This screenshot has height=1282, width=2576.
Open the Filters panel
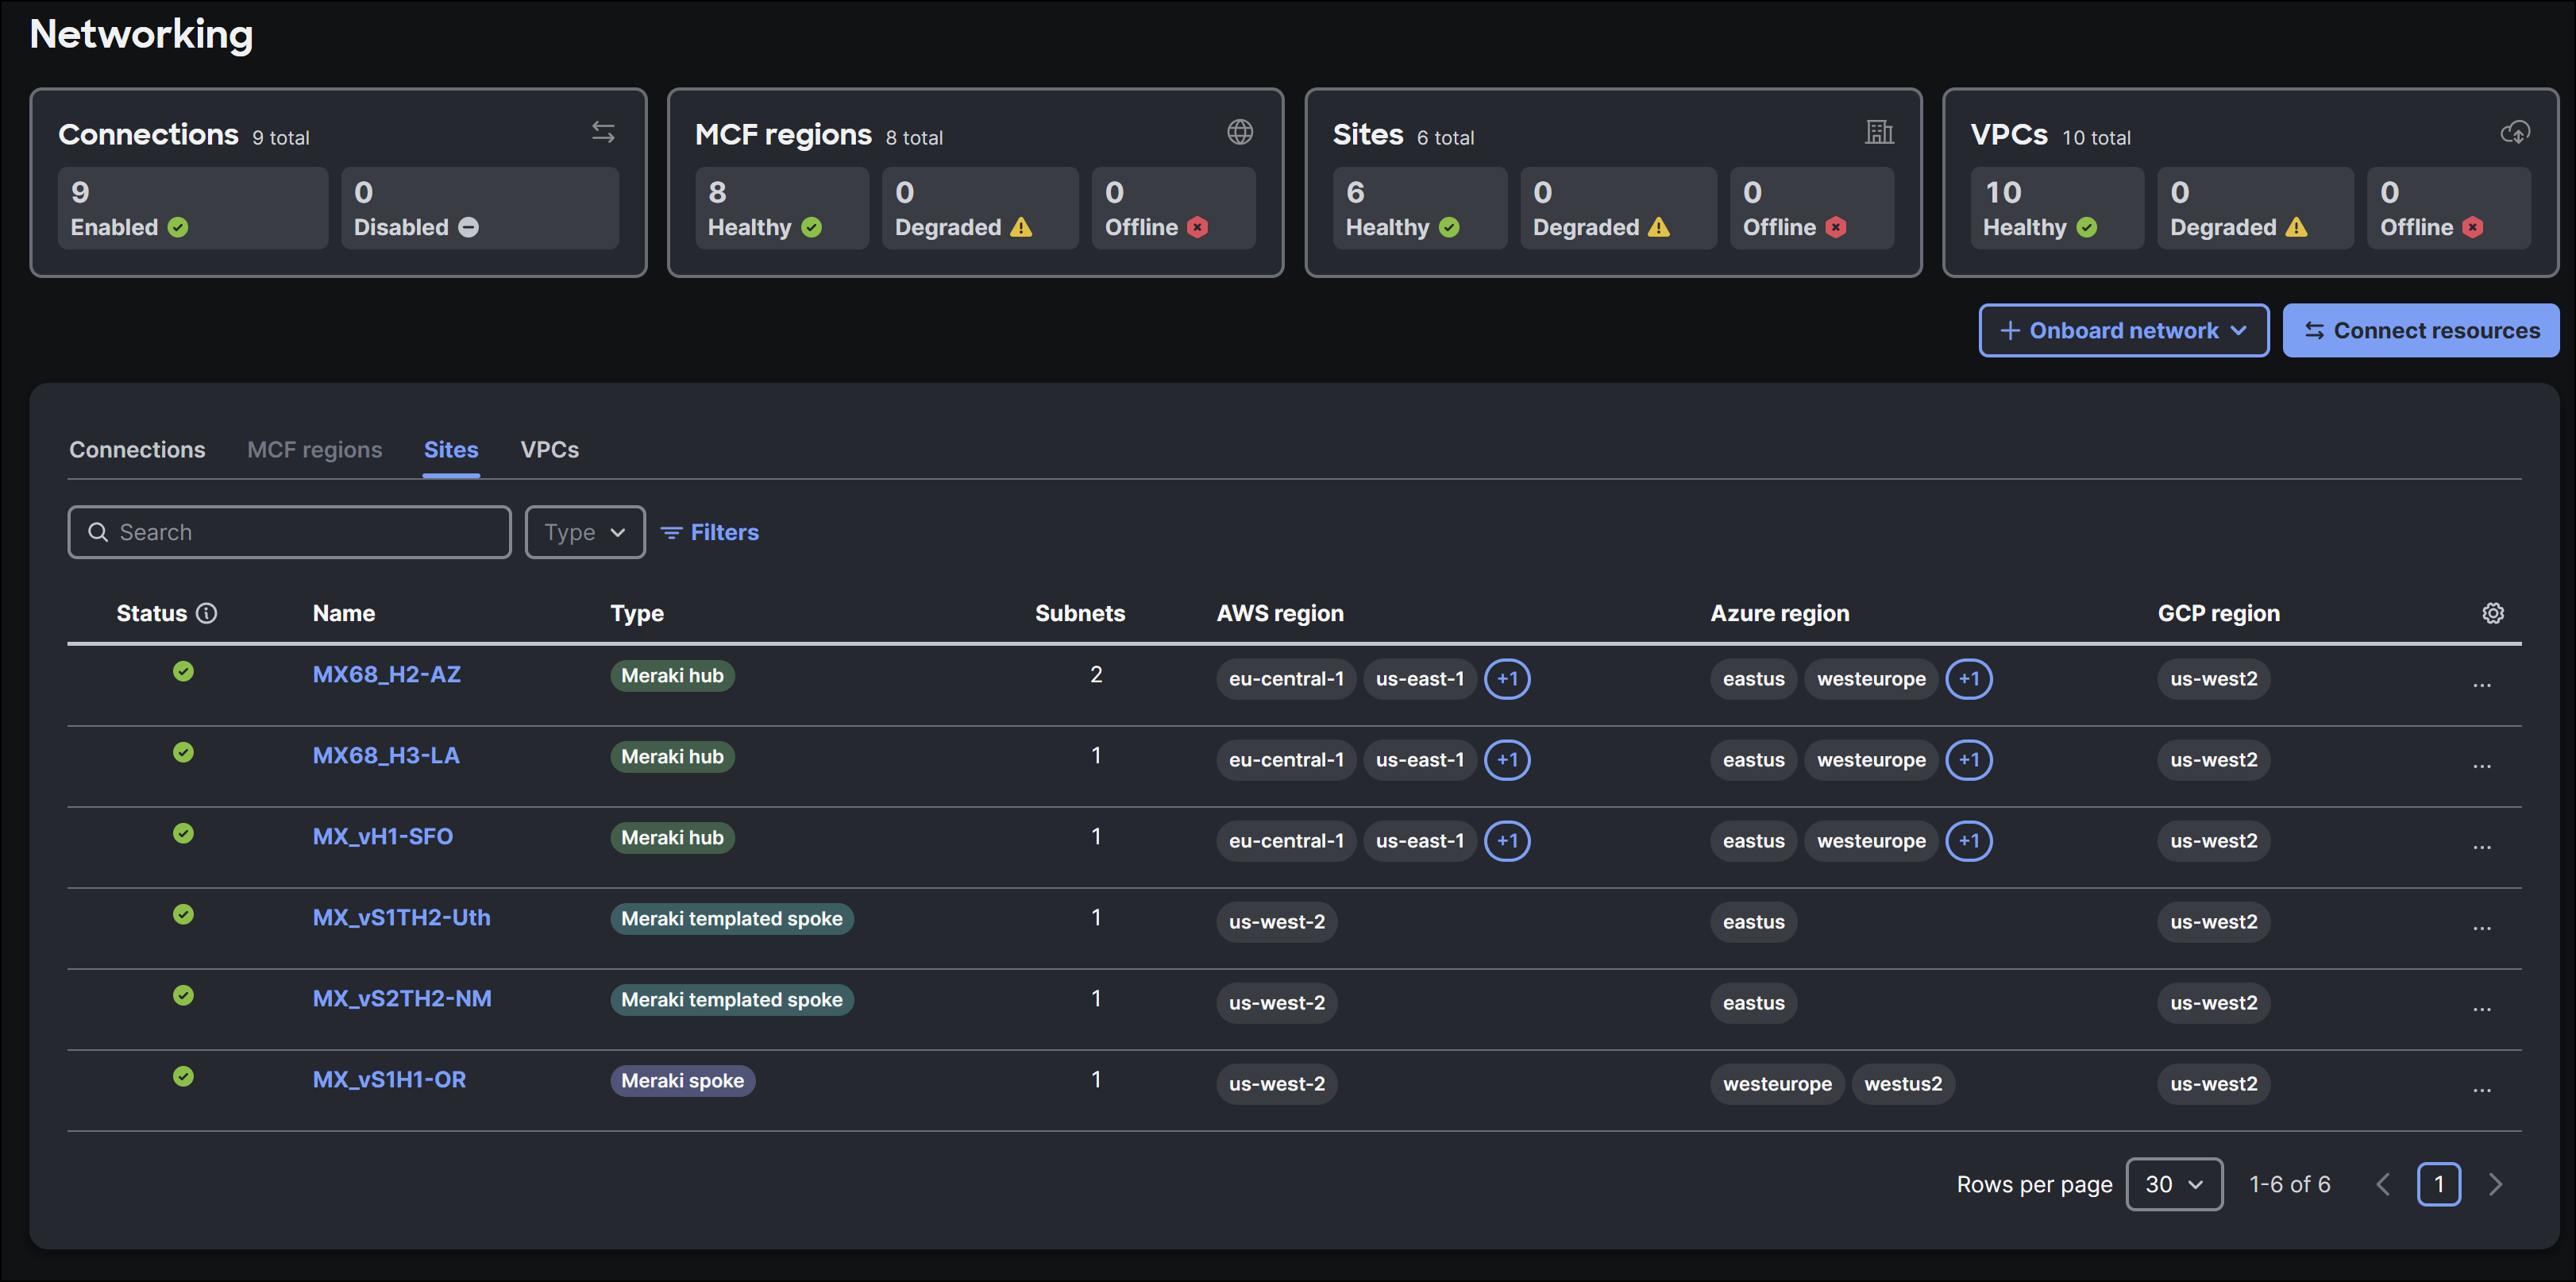[x=710, y=532]
